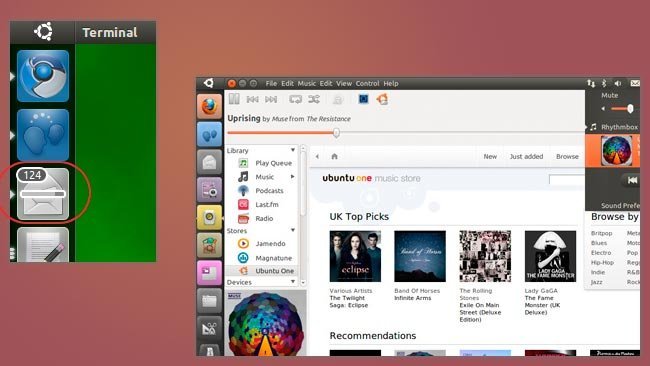Open Band Of Horses Infinite Arms cover
Screen dimensions: 650x366
click(420, 256)
